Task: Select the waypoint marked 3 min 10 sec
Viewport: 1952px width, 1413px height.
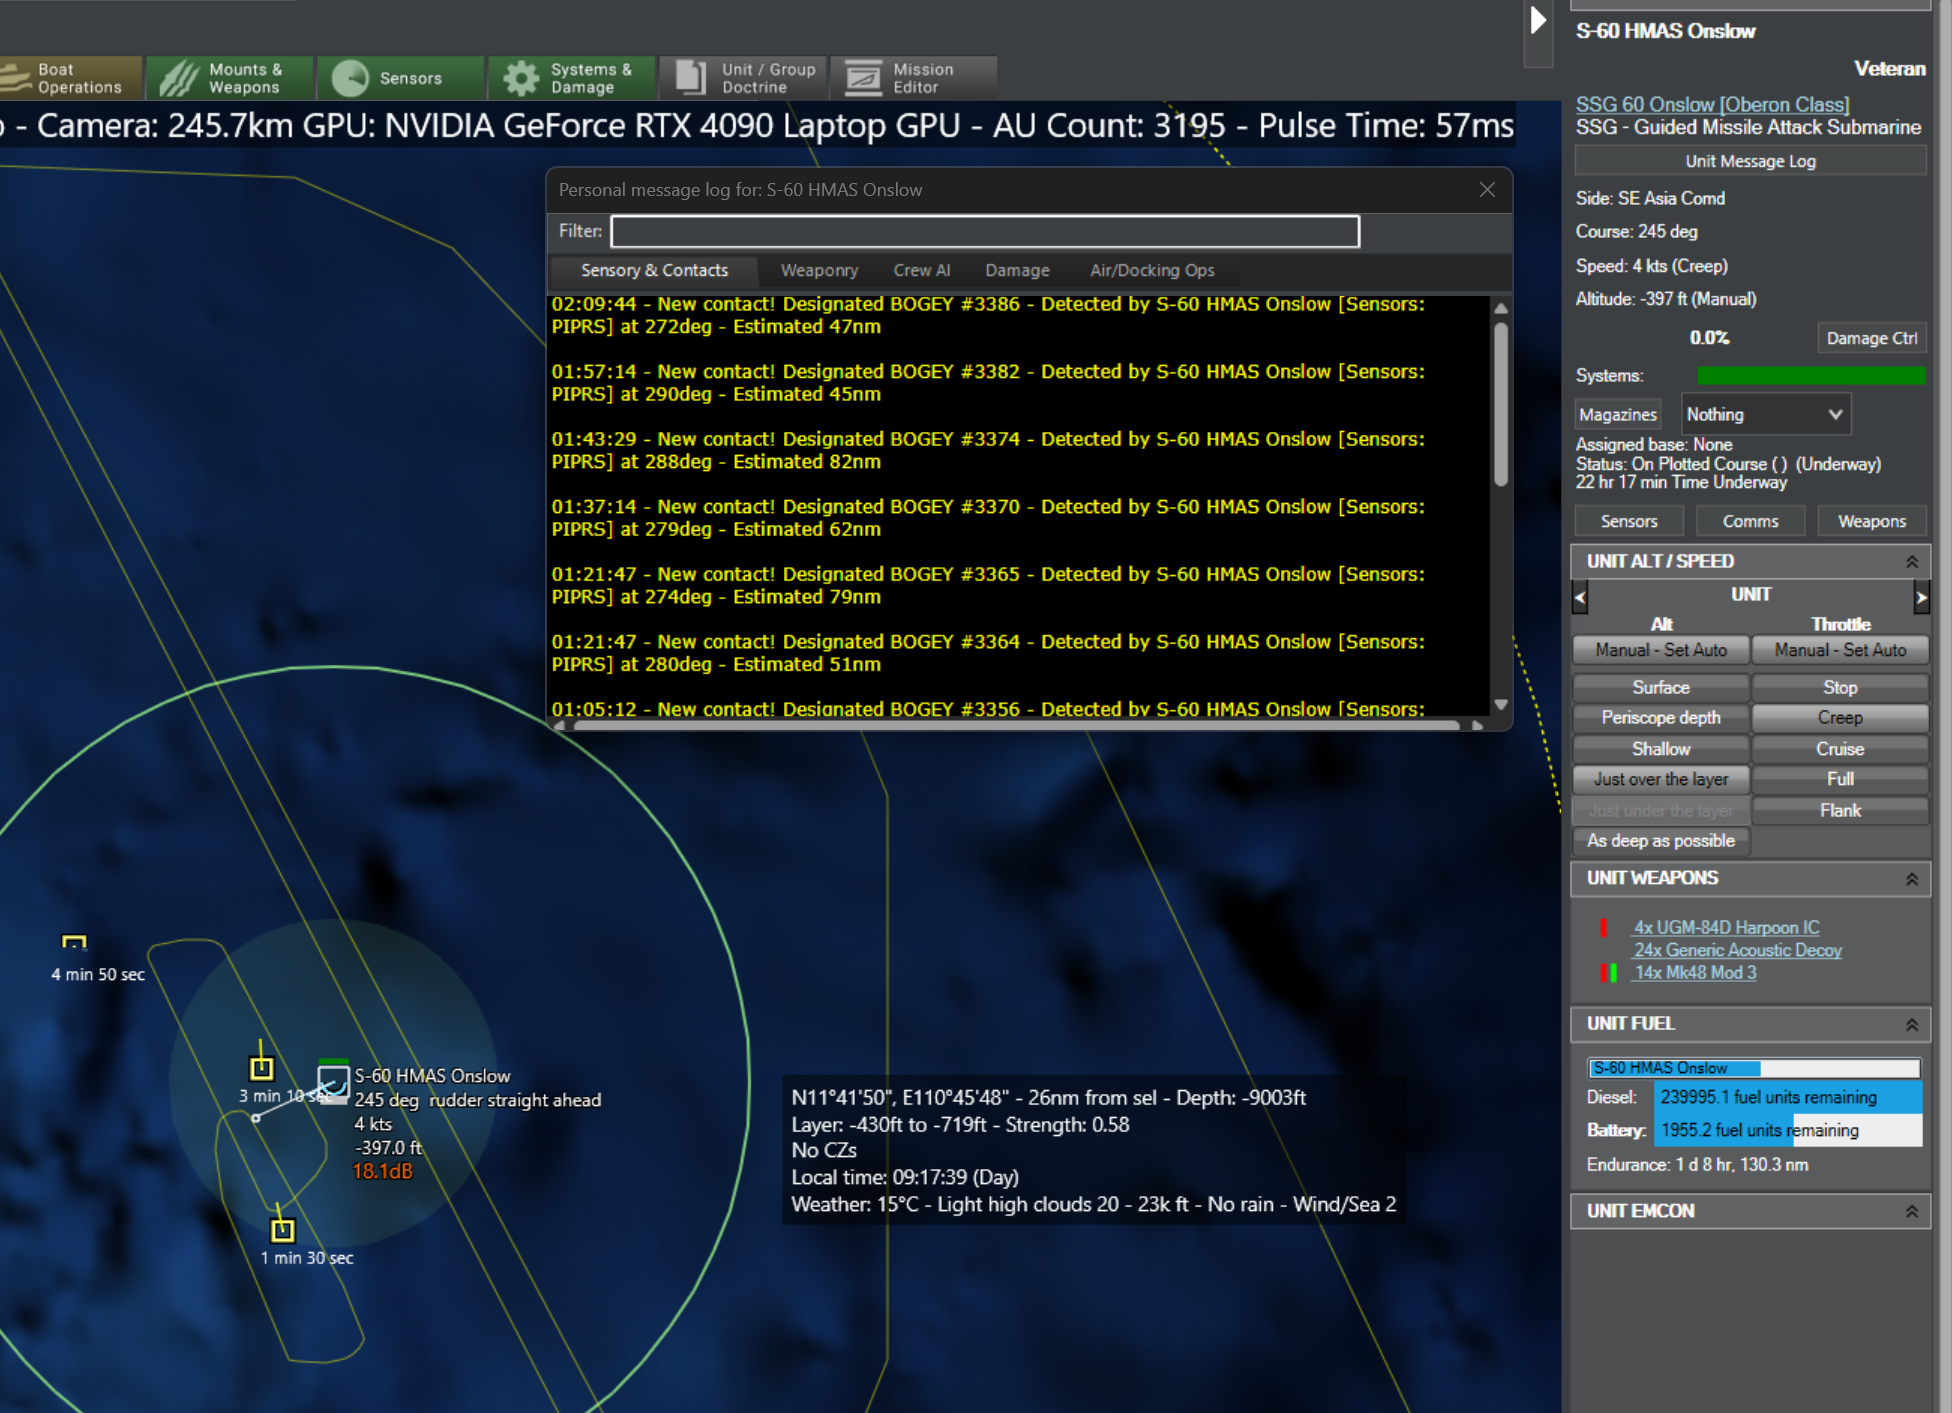Action: click(262, 1068)
